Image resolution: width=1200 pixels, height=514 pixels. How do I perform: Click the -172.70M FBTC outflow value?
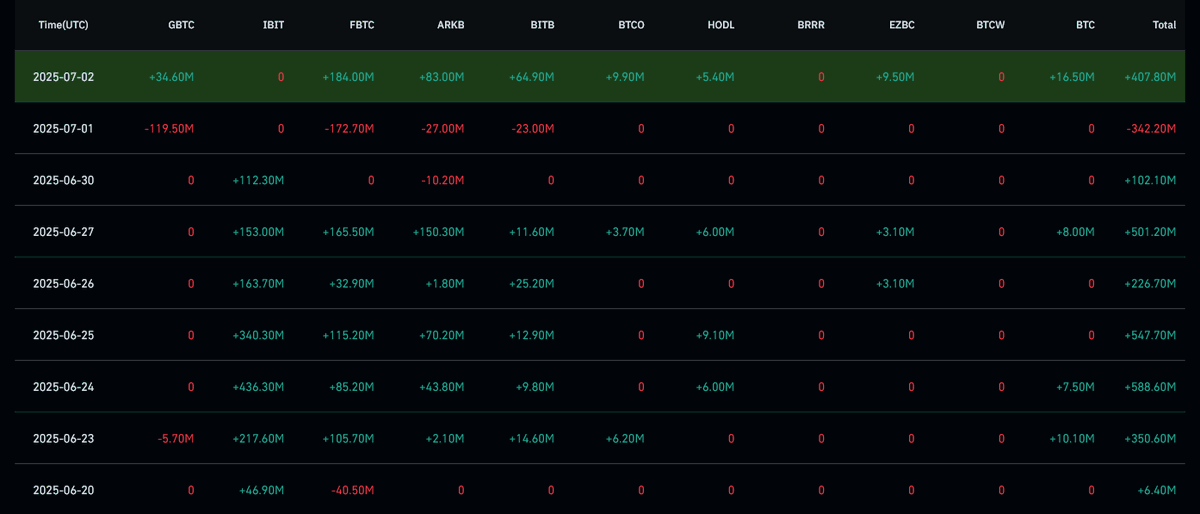(349, 129)
